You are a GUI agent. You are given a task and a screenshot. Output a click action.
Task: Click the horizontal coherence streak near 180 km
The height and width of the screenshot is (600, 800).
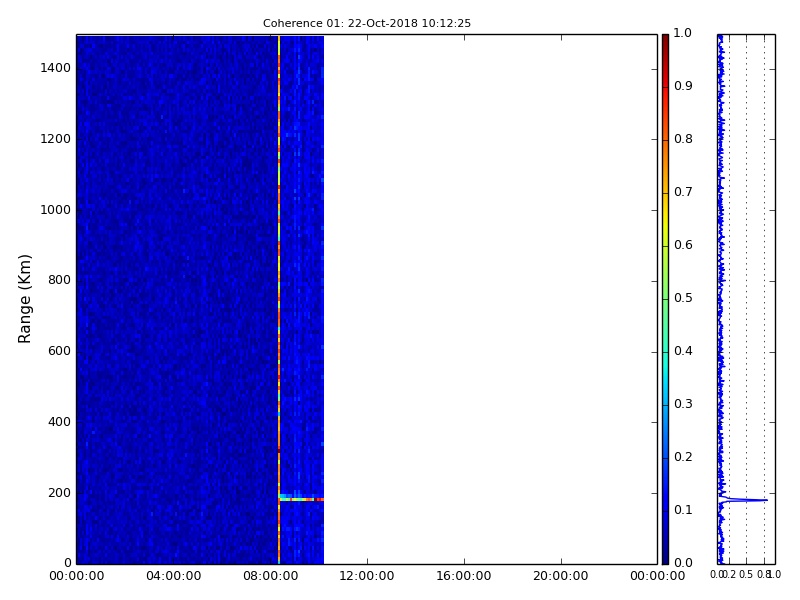click(x=301, y=499)
